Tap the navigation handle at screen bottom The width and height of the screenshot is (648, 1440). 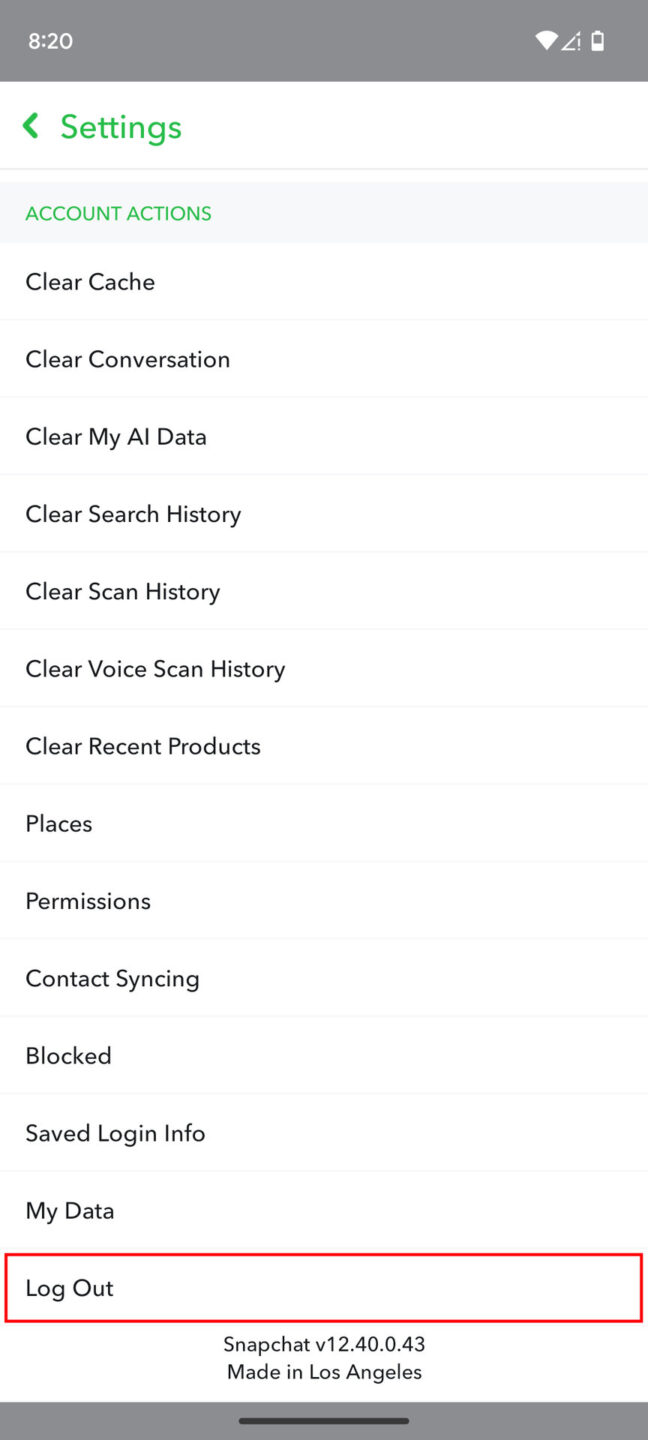click(324, 1419)
